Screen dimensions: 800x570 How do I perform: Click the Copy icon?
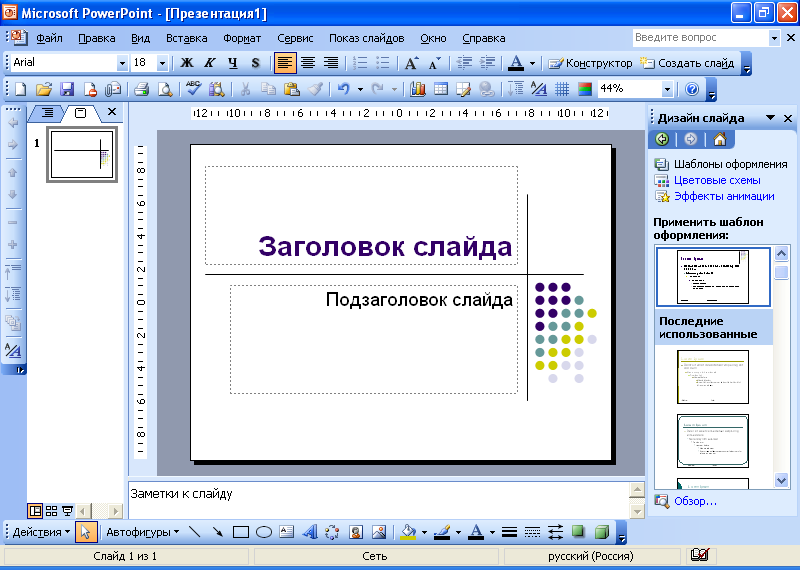click(268, 90)
